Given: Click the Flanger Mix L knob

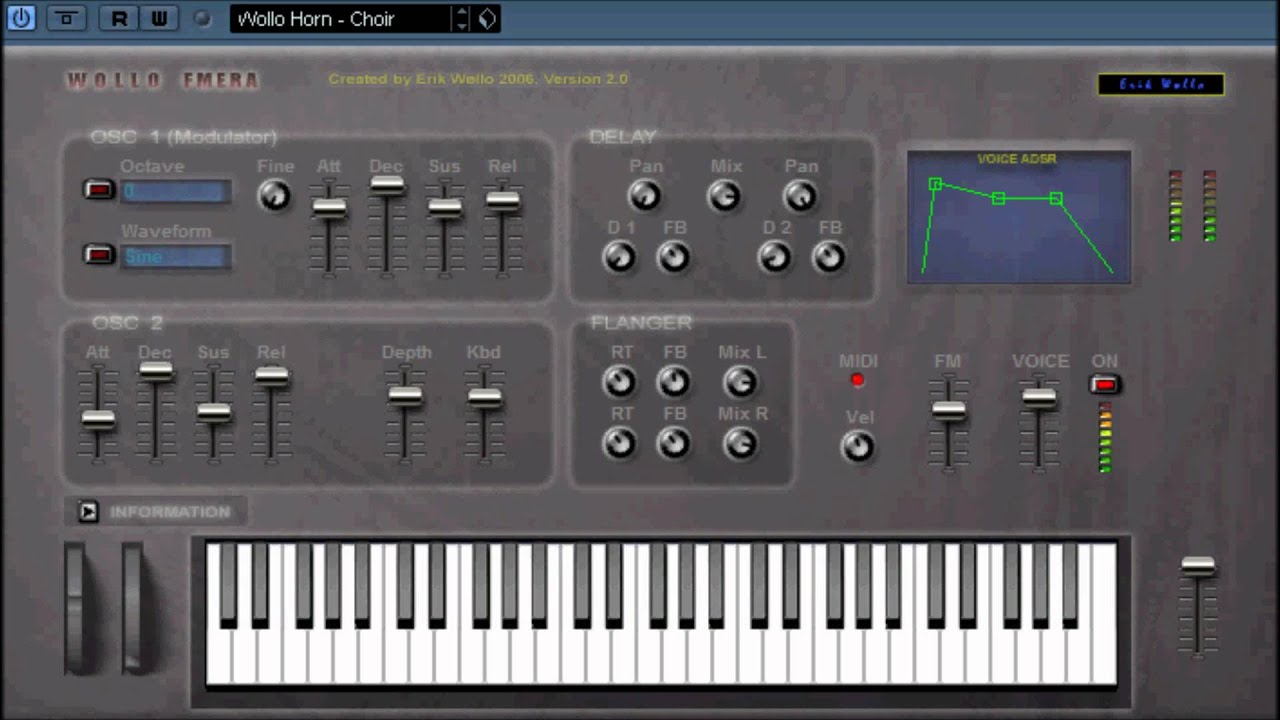Looking at the screenshot, I should click(x=740, y=381).
